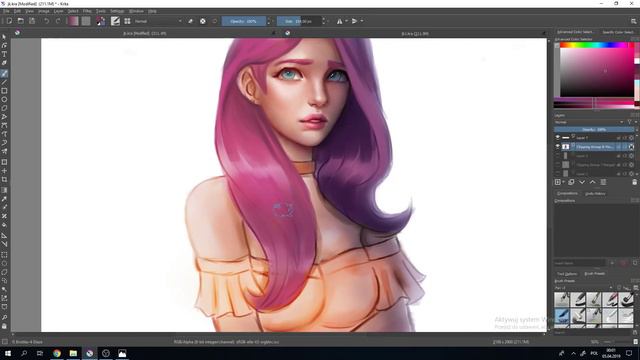Toggle horizontal mirror mode
640x360 pixels.
coord(340,21)
